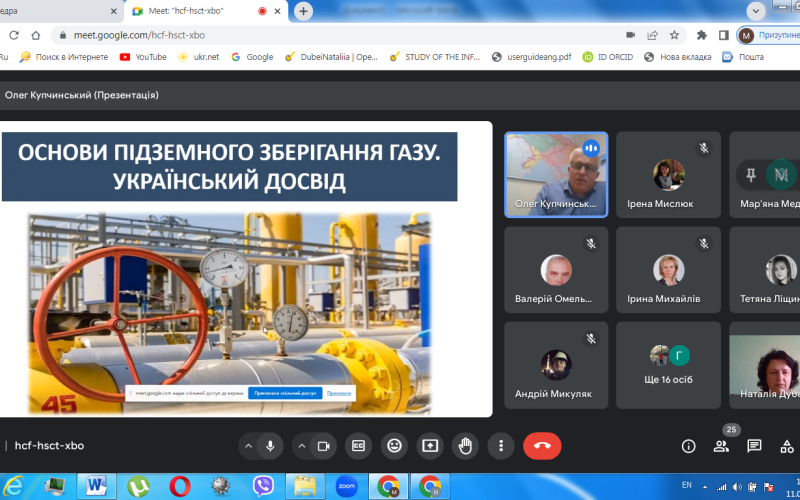The width and height of the screenshot is (800, 500).
Task: Toggle the microphone in Meet controls
Action: [270, 446]
